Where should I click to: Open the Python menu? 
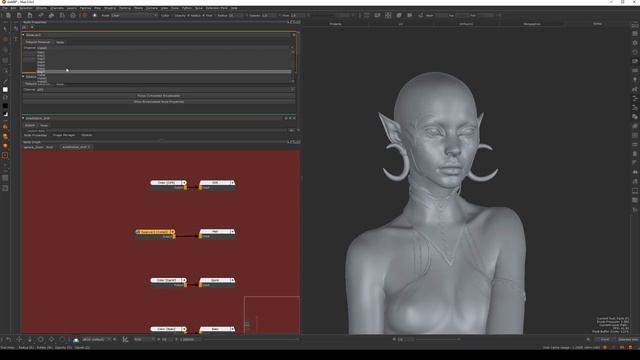pos(187,8)
